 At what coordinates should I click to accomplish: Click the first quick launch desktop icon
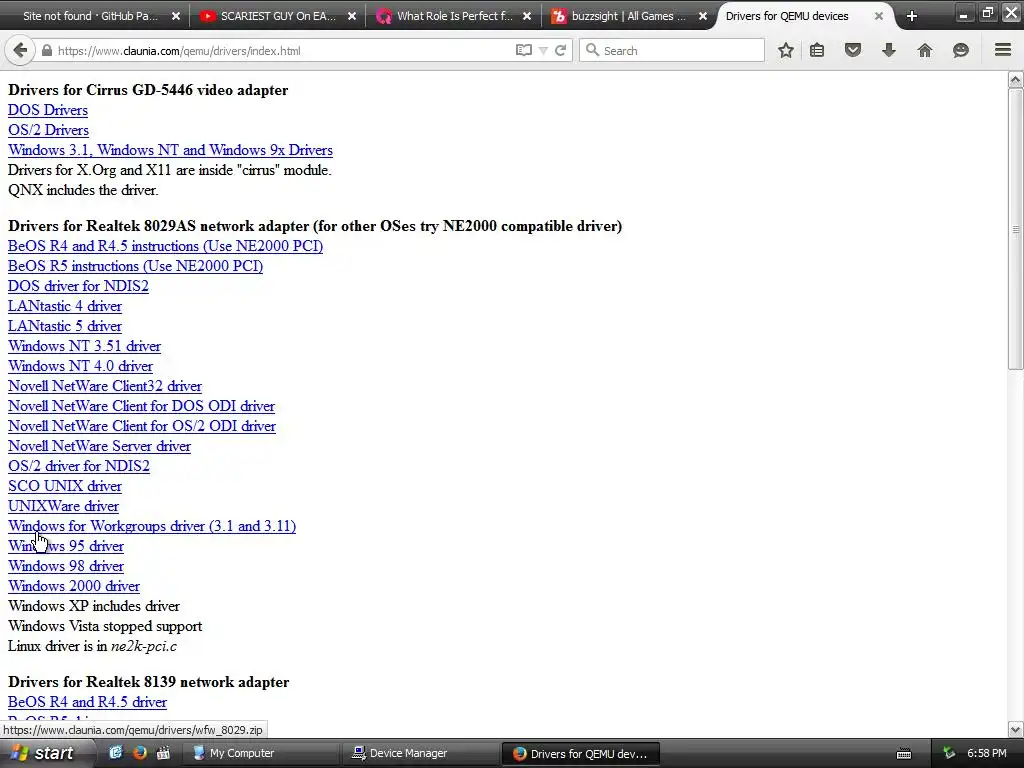pyautogui.click(x=116, y=753)
